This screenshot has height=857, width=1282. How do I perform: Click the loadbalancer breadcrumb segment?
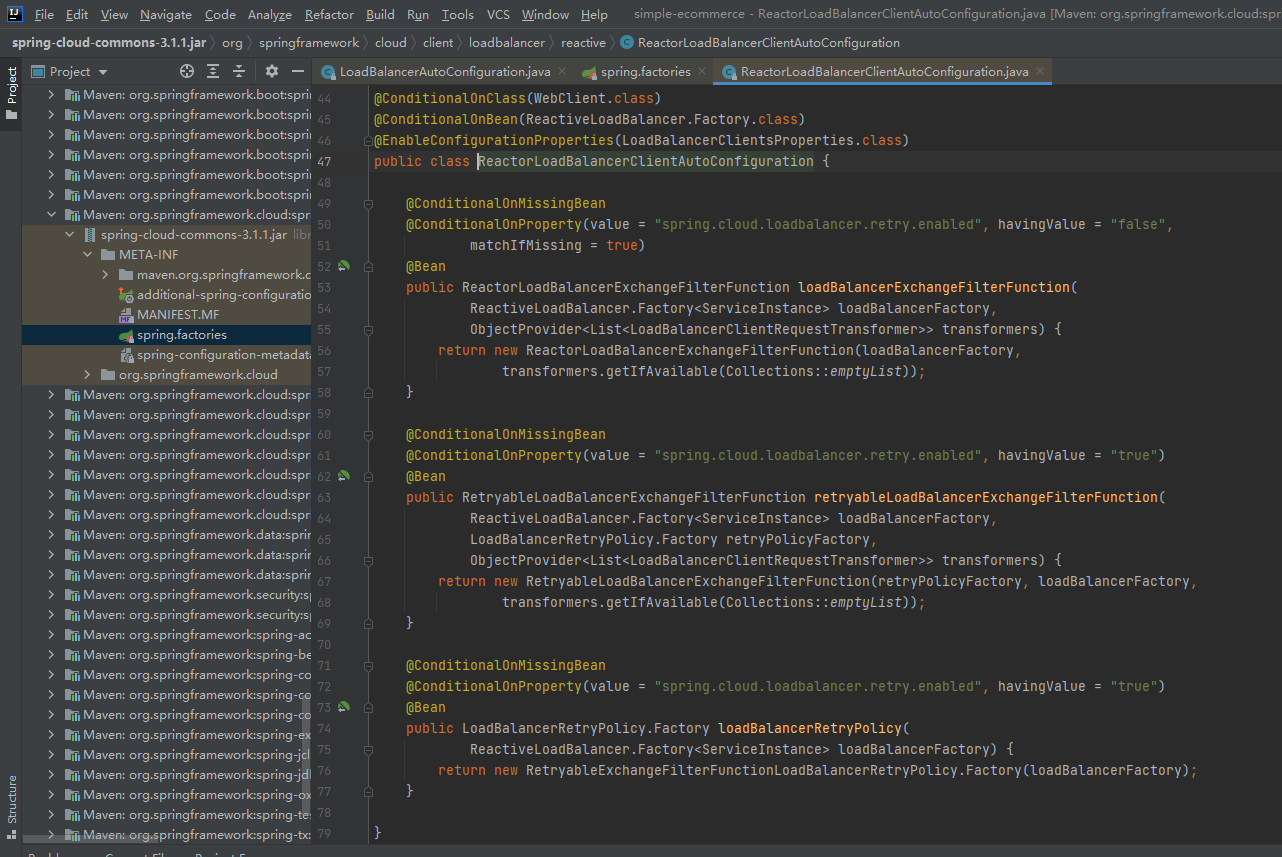[x=507, y=43]
